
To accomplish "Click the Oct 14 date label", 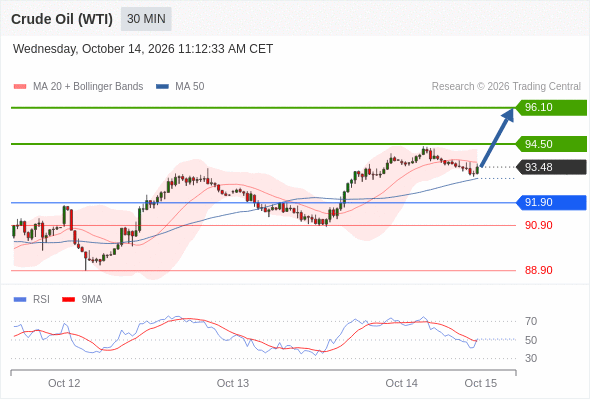I will tap(401, 383).
